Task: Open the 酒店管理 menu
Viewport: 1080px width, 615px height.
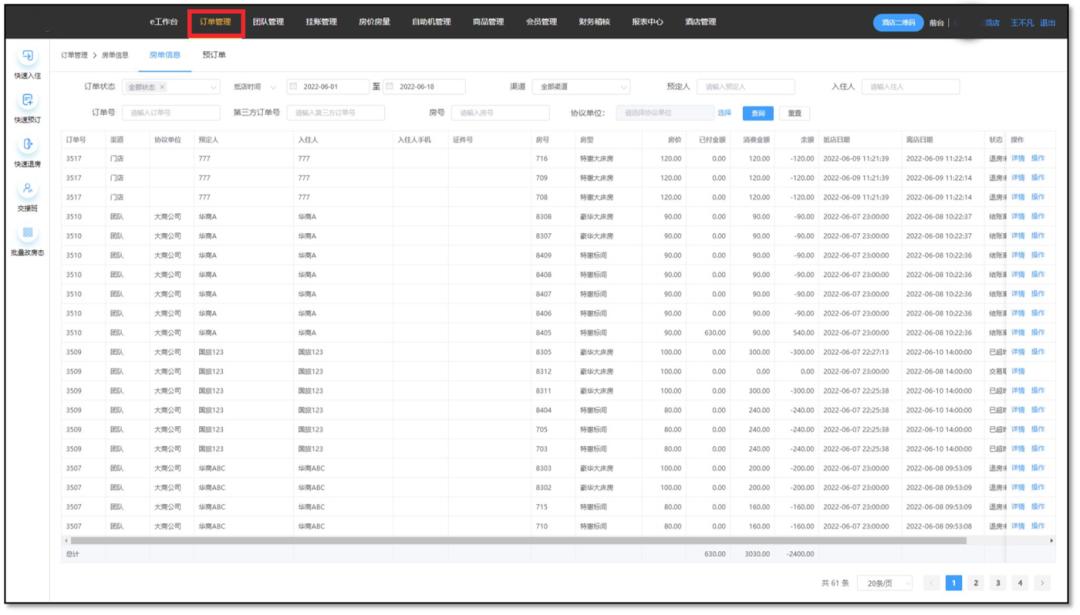Action: click(x=700, y=22)
